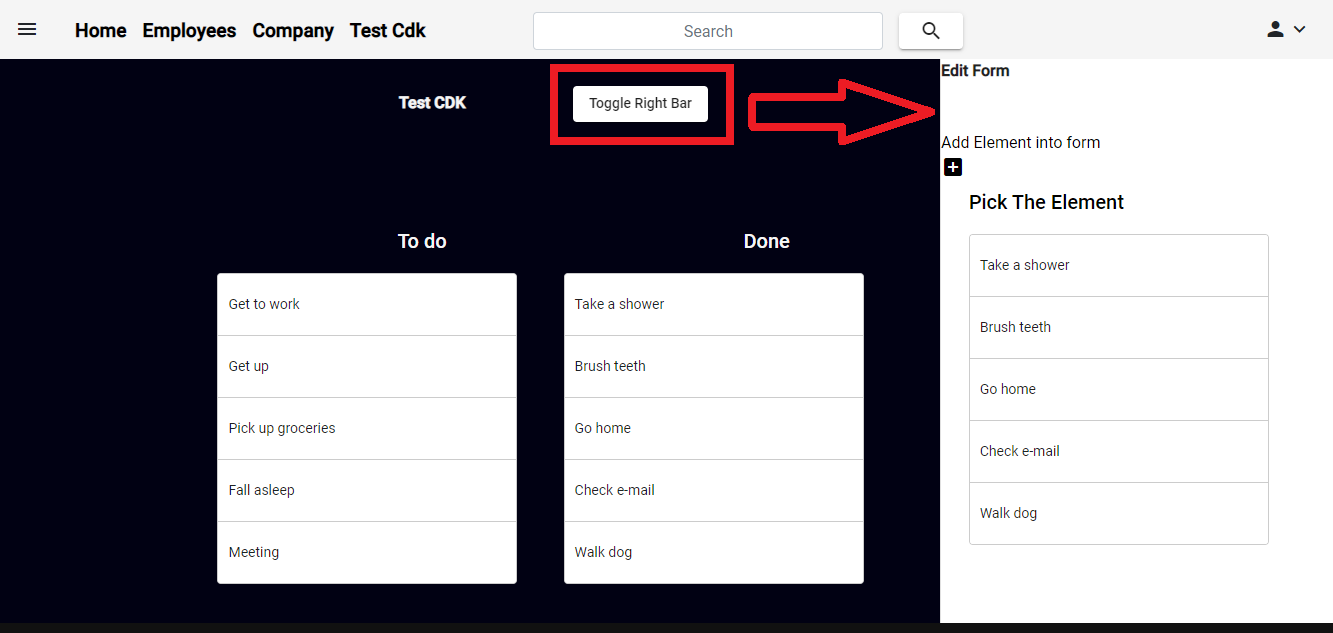Focus the Search input field
This screenshot has height=633, width=1333.
click(x=708, y=31)
